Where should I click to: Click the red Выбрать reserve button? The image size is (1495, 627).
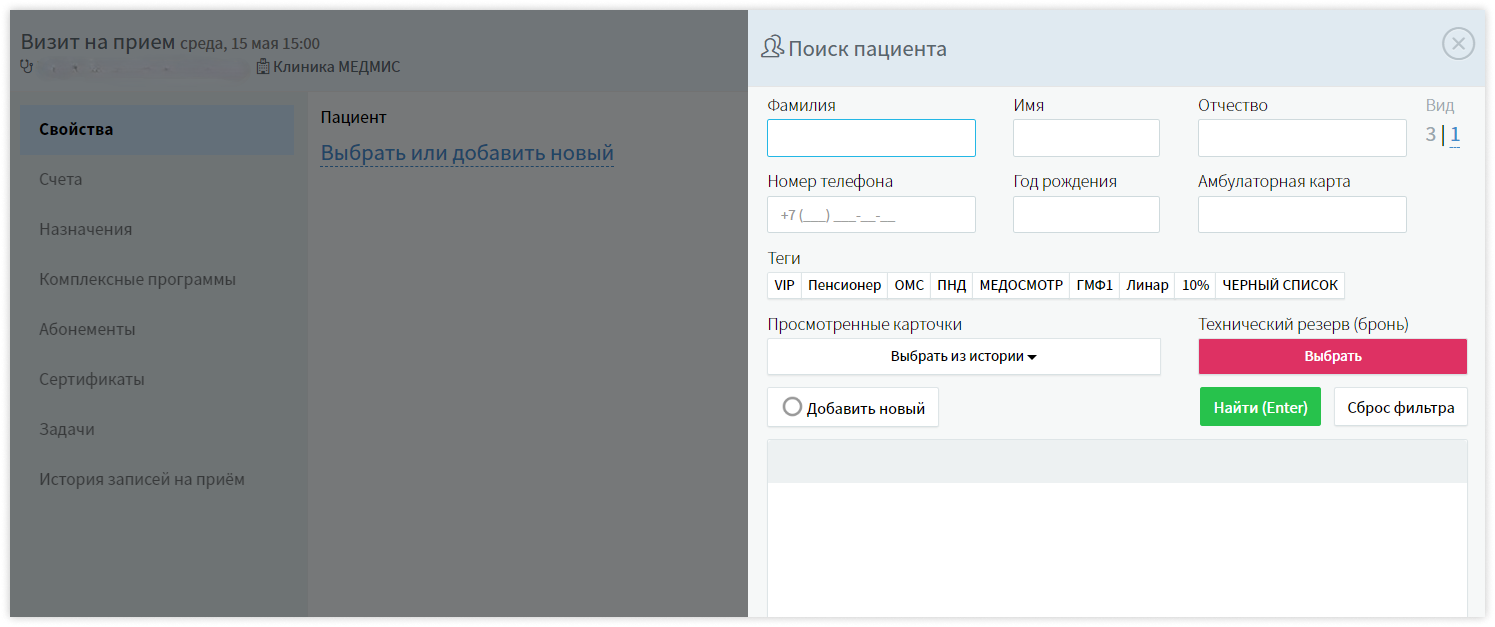pos(1333,356)
